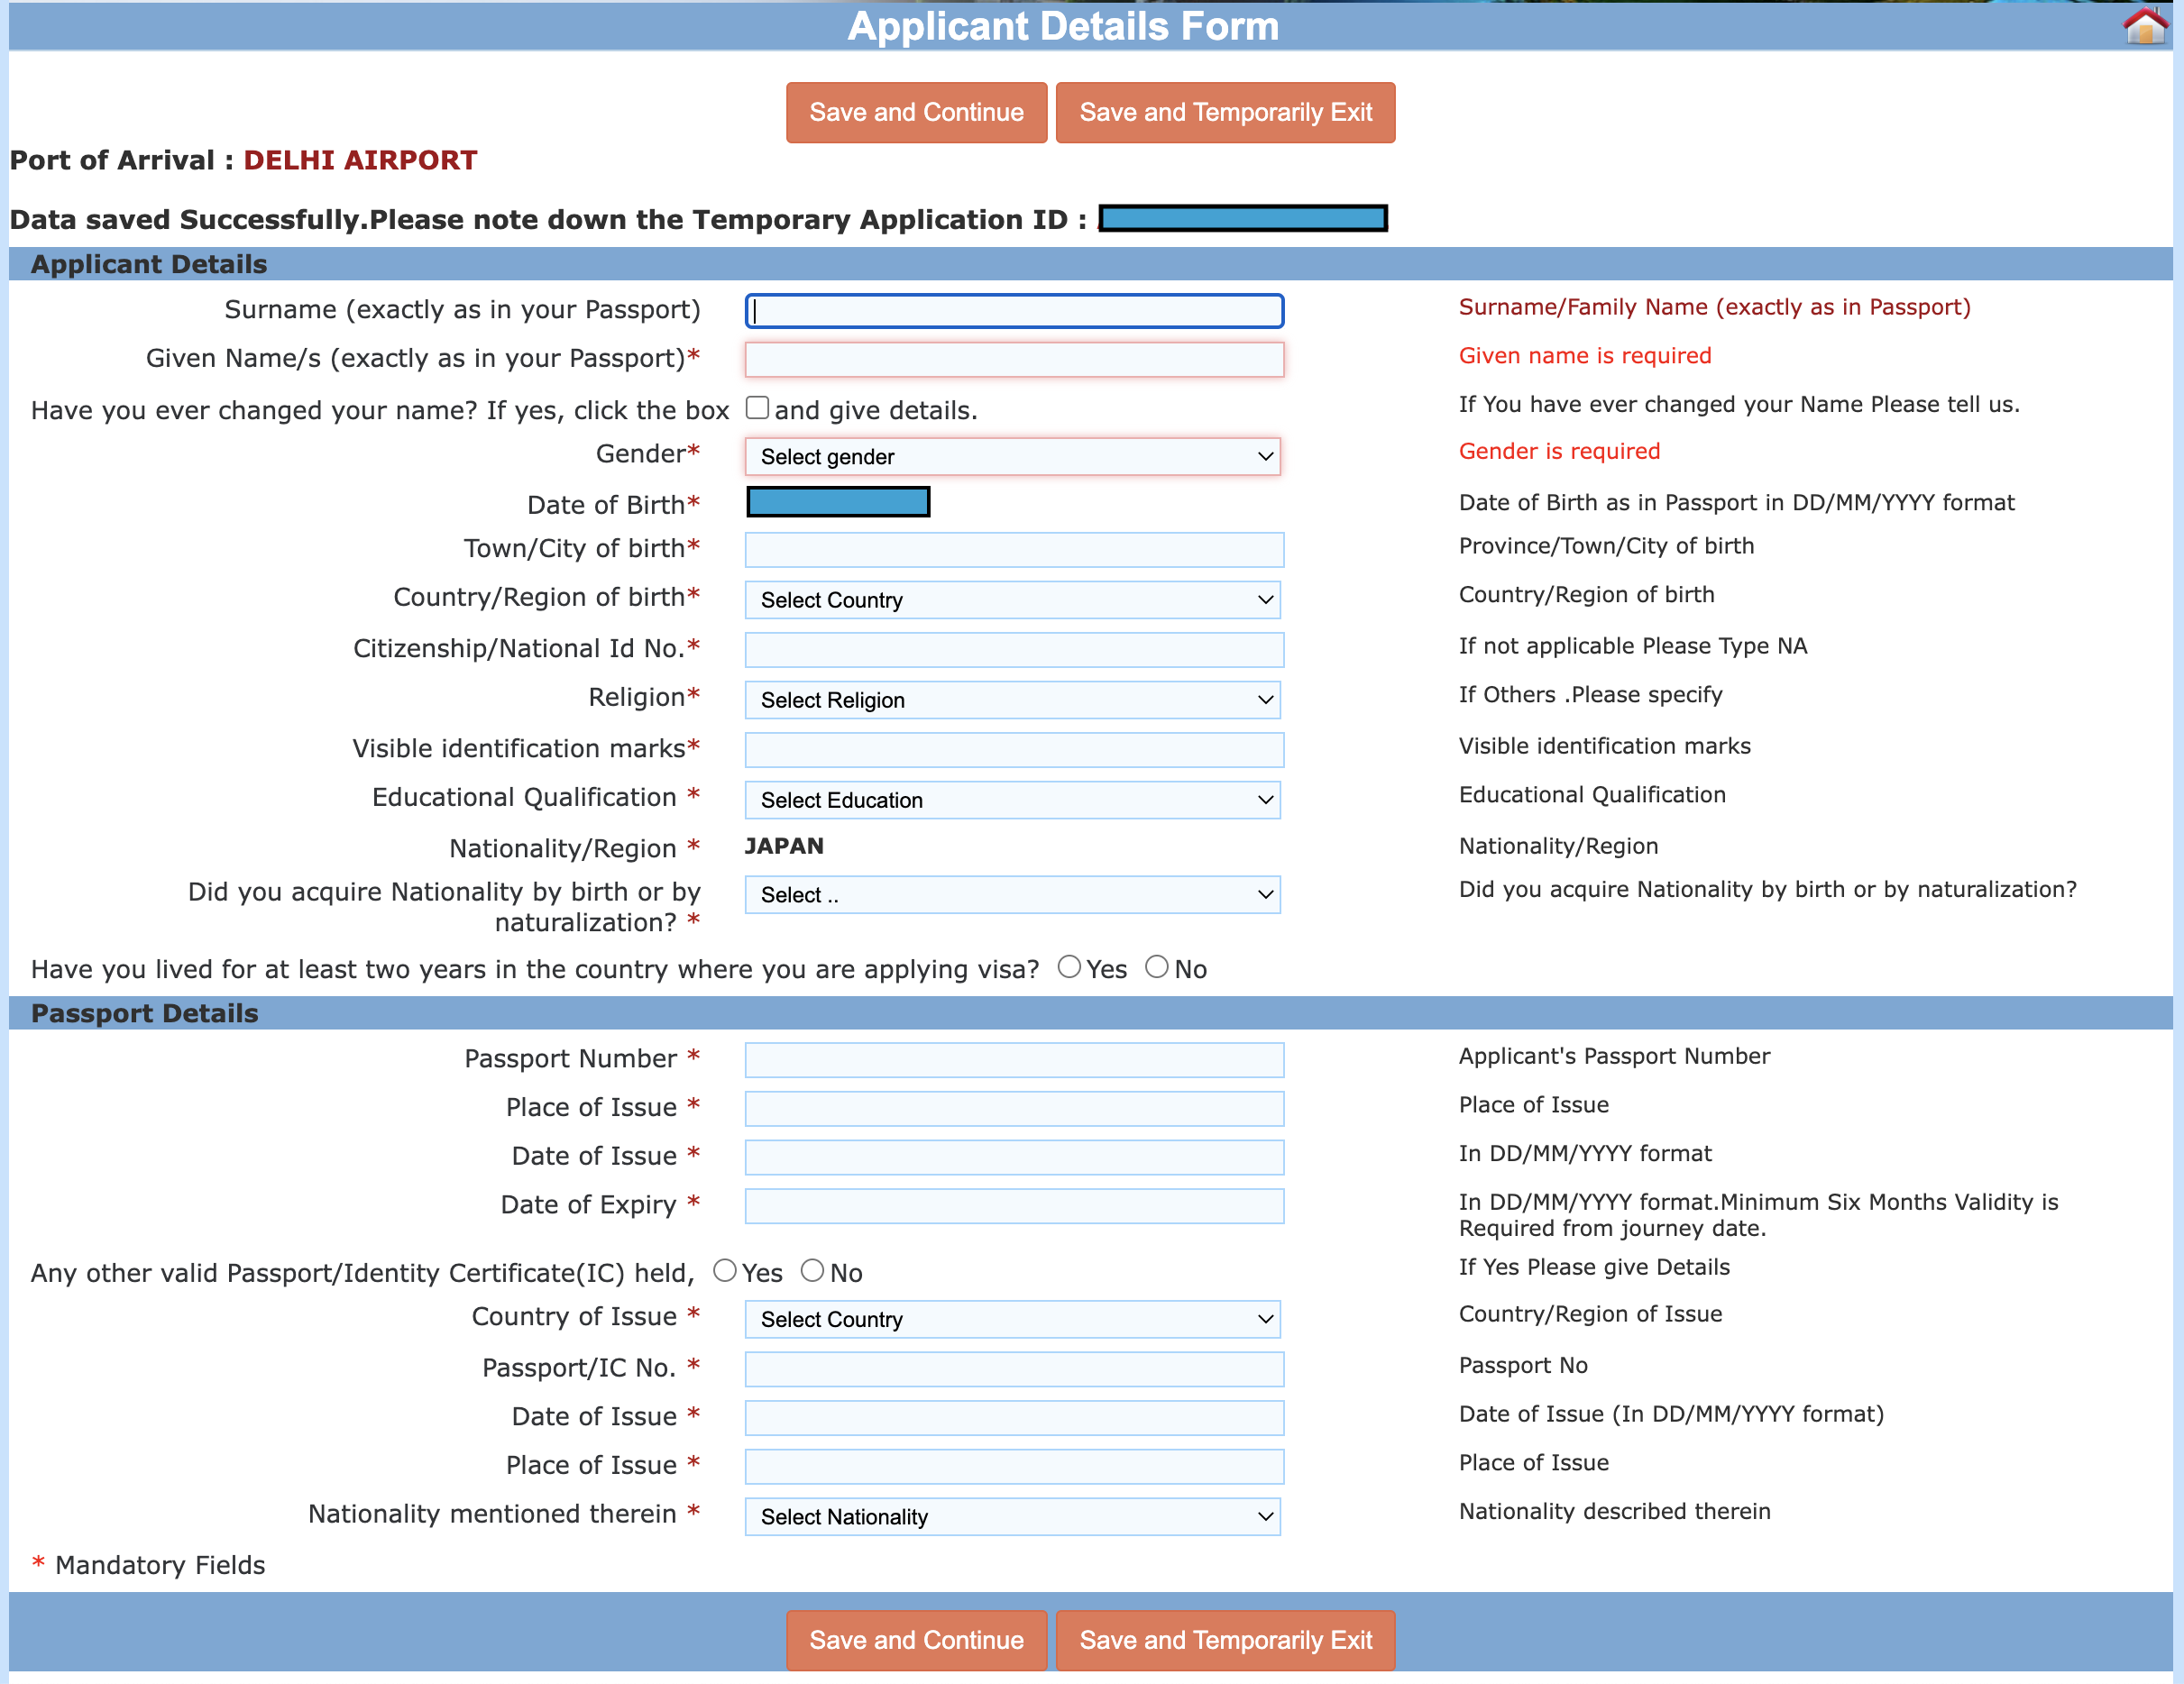The width and height of the screenshot is (2184, 1684).
Task: Click the Date of Expiry field
Action: tap(1014, 1206)
